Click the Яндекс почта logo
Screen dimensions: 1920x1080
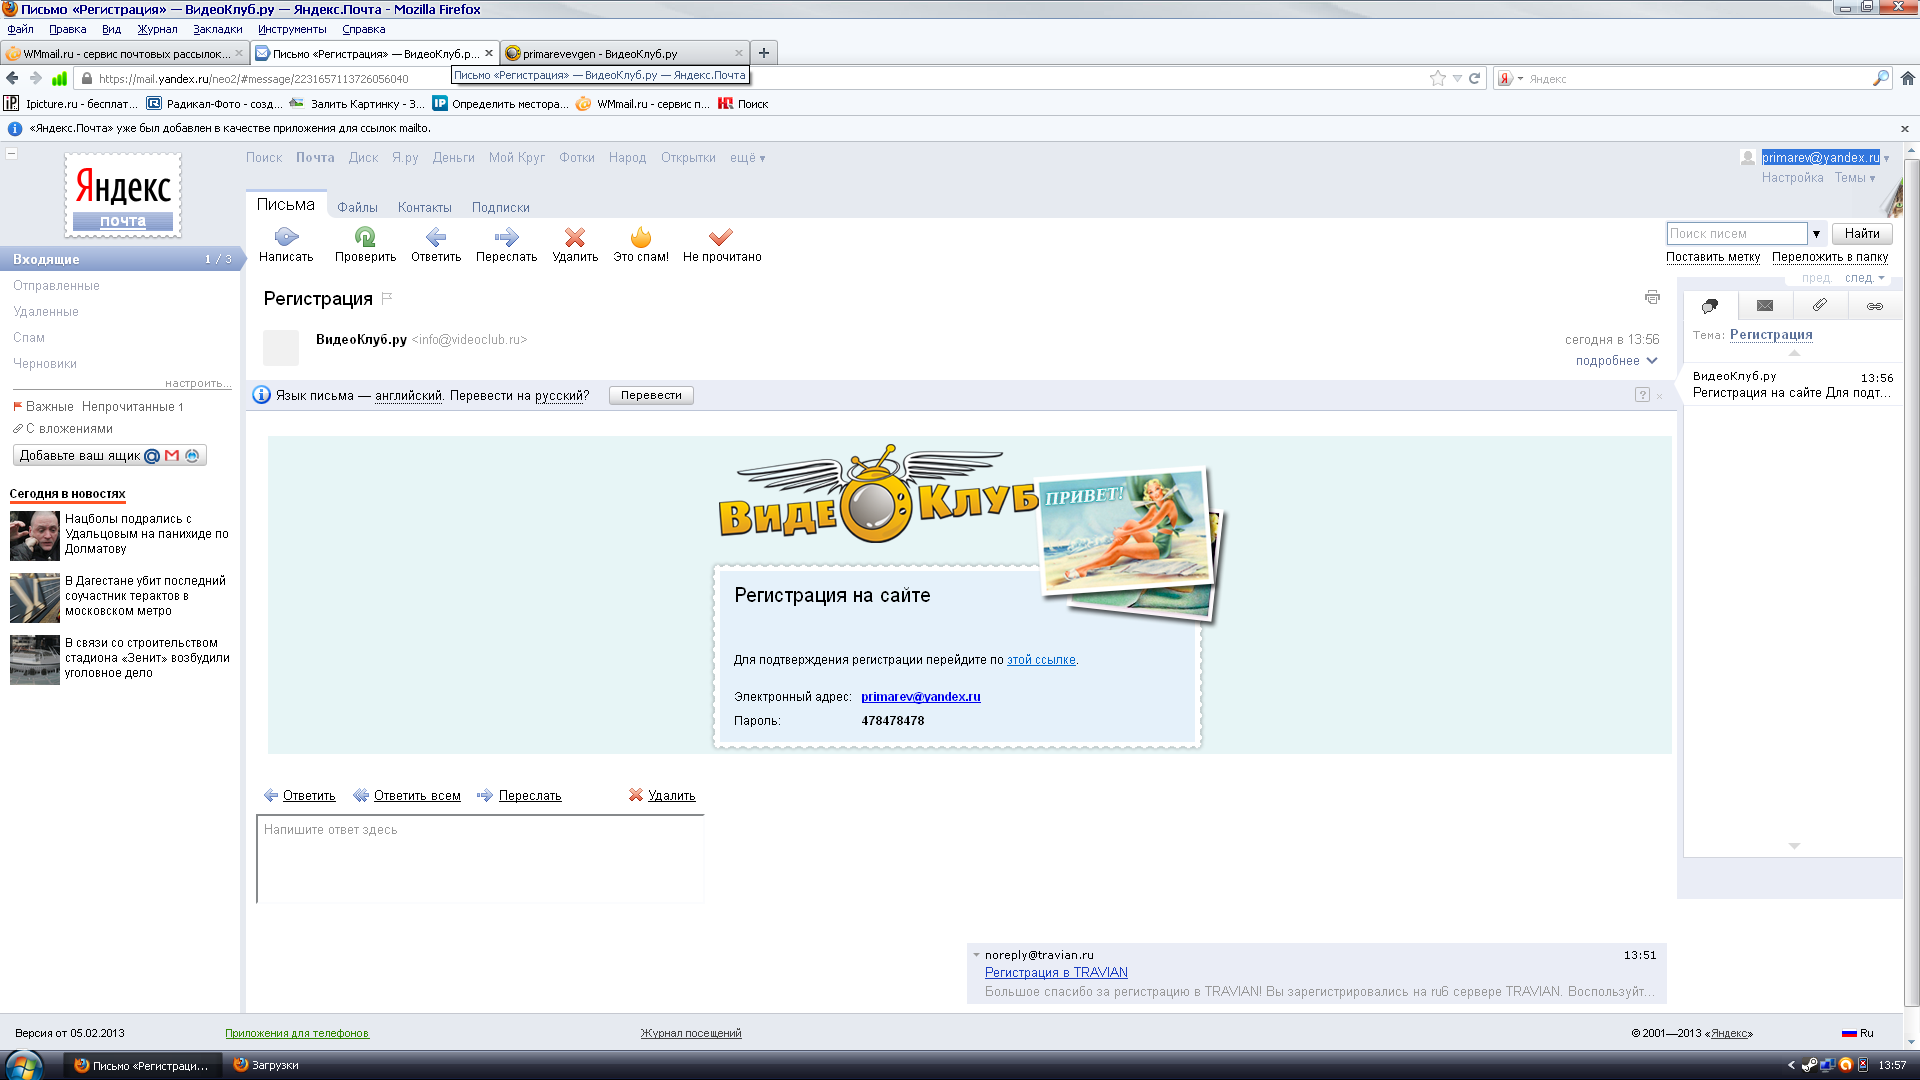point(123,196)
